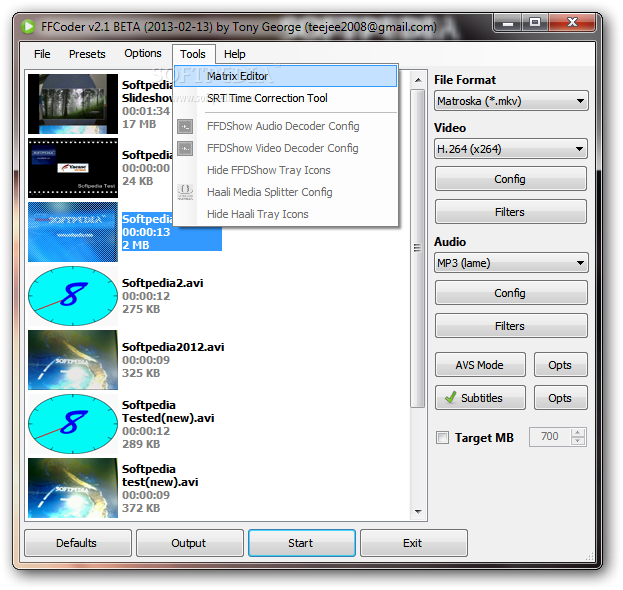Choose Hide FFDShow Tray Icons

pos(286,170)
